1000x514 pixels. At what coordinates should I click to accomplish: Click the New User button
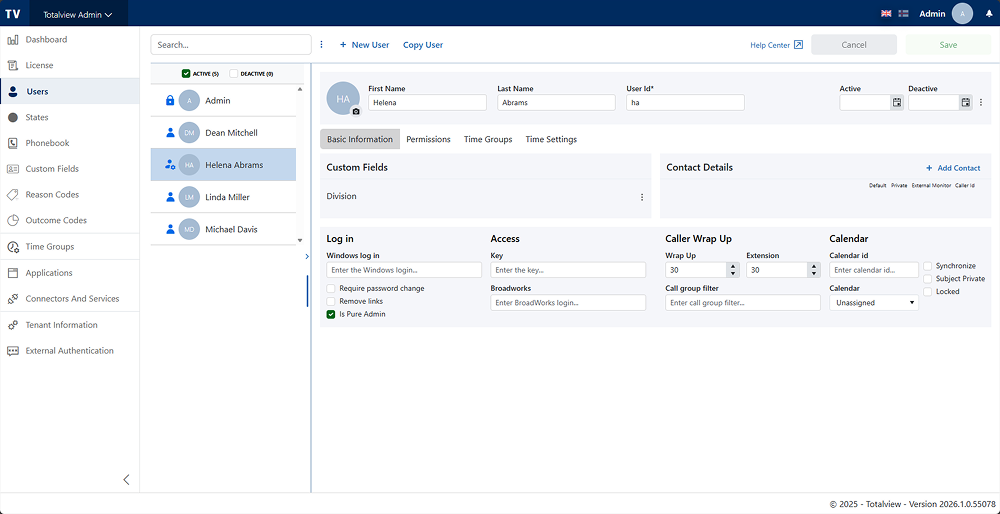pyautogui.click(x=364, y=45)
